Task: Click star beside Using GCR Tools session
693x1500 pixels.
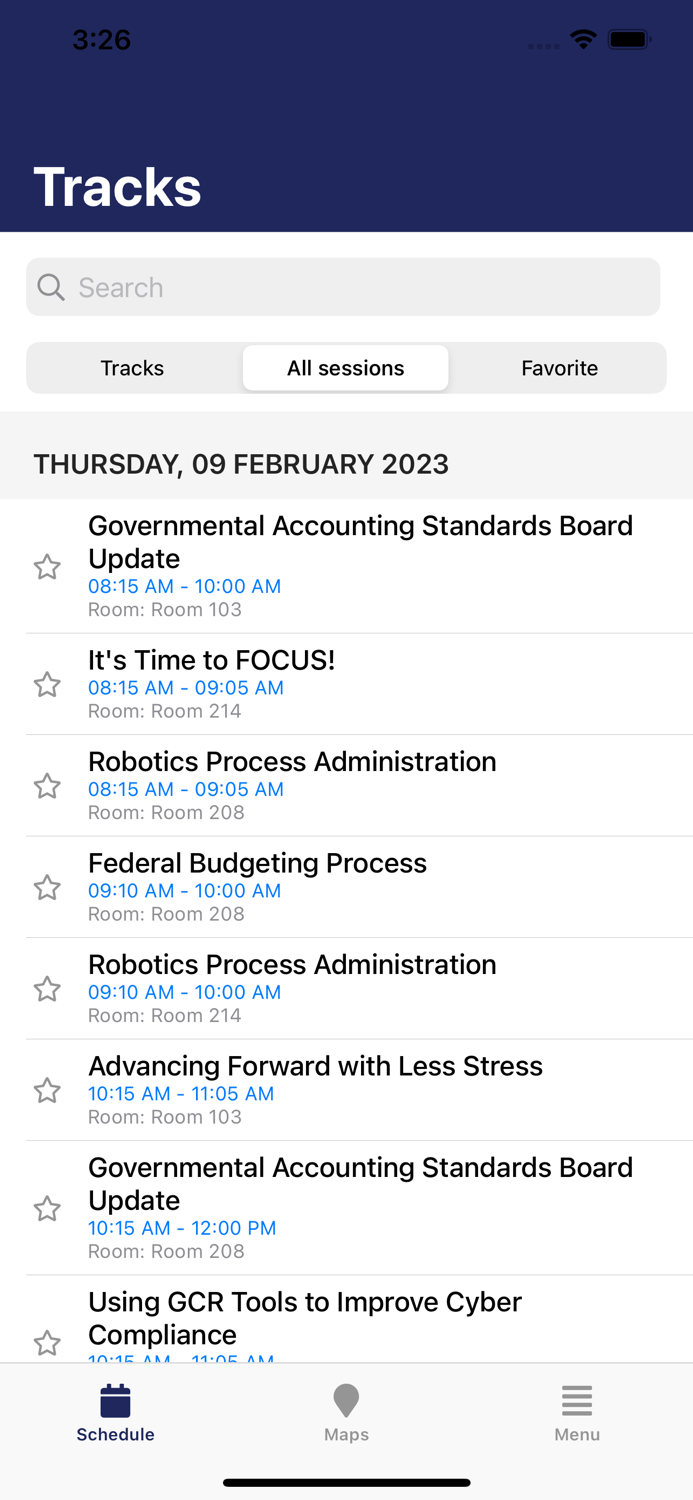Action: click(46, 1344)
